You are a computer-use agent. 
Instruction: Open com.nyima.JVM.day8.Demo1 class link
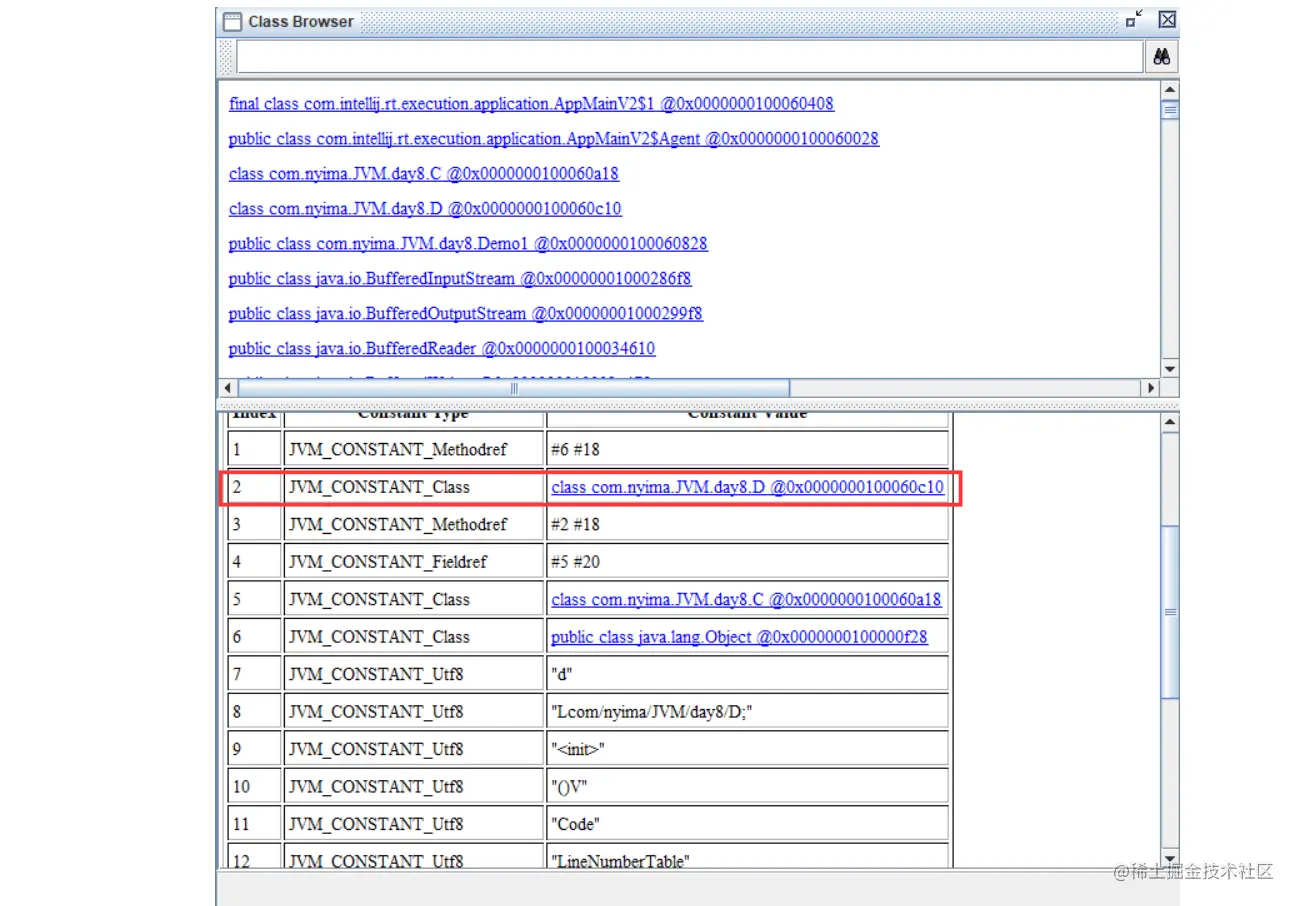pos(468,244)
